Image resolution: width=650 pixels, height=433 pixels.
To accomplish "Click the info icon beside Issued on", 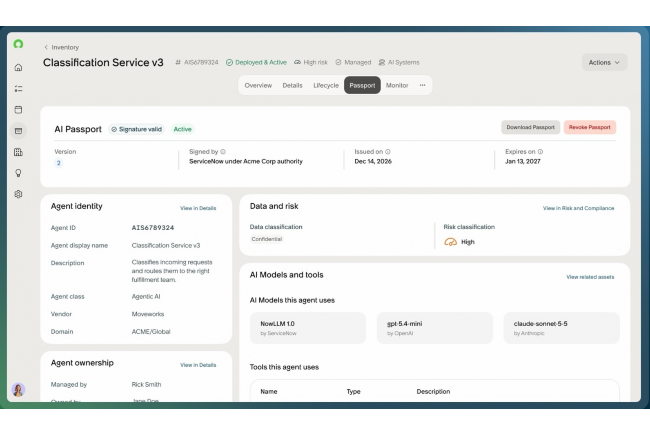I will [388, 152].
